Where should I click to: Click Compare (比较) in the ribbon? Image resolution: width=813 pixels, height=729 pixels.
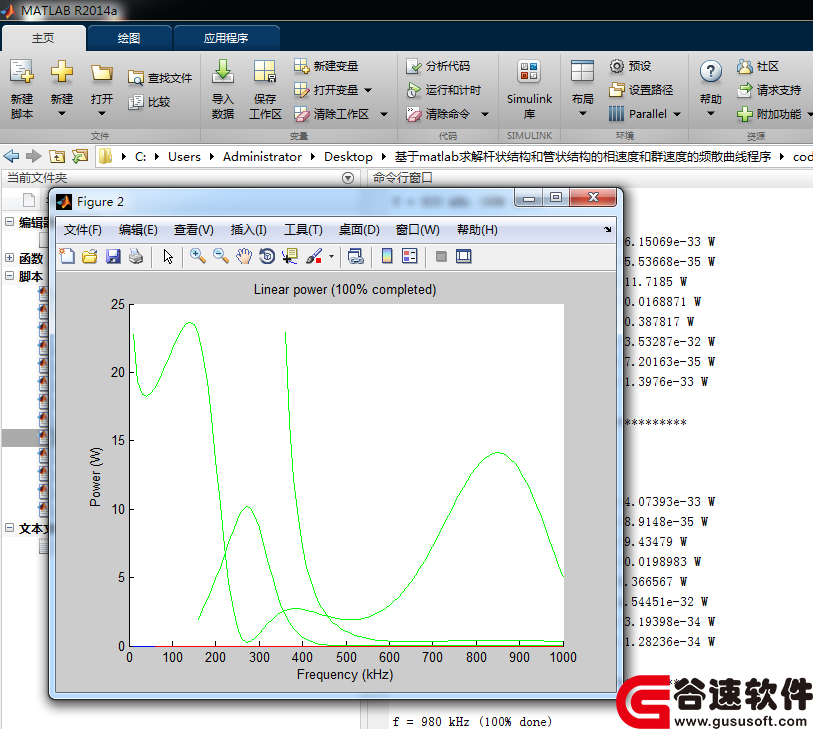(x=149, y=102)
